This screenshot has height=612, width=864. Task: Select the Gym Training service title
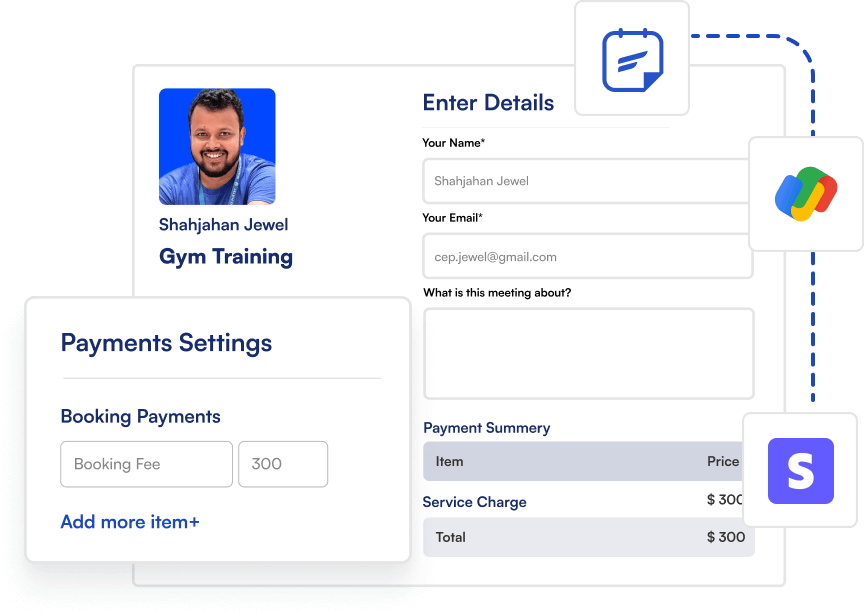(x=225, y=256)
